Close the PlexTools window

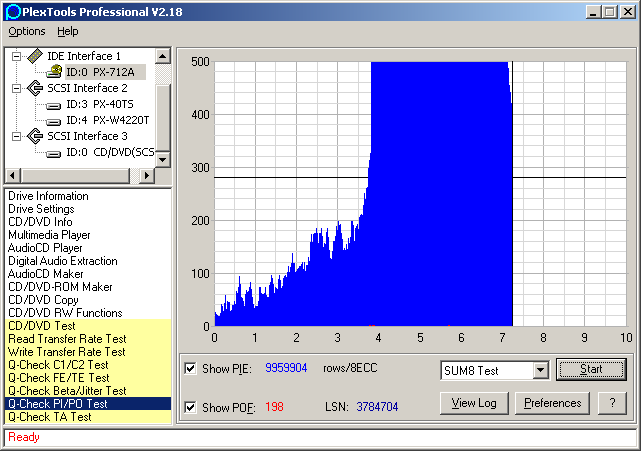tap(628, 12)
